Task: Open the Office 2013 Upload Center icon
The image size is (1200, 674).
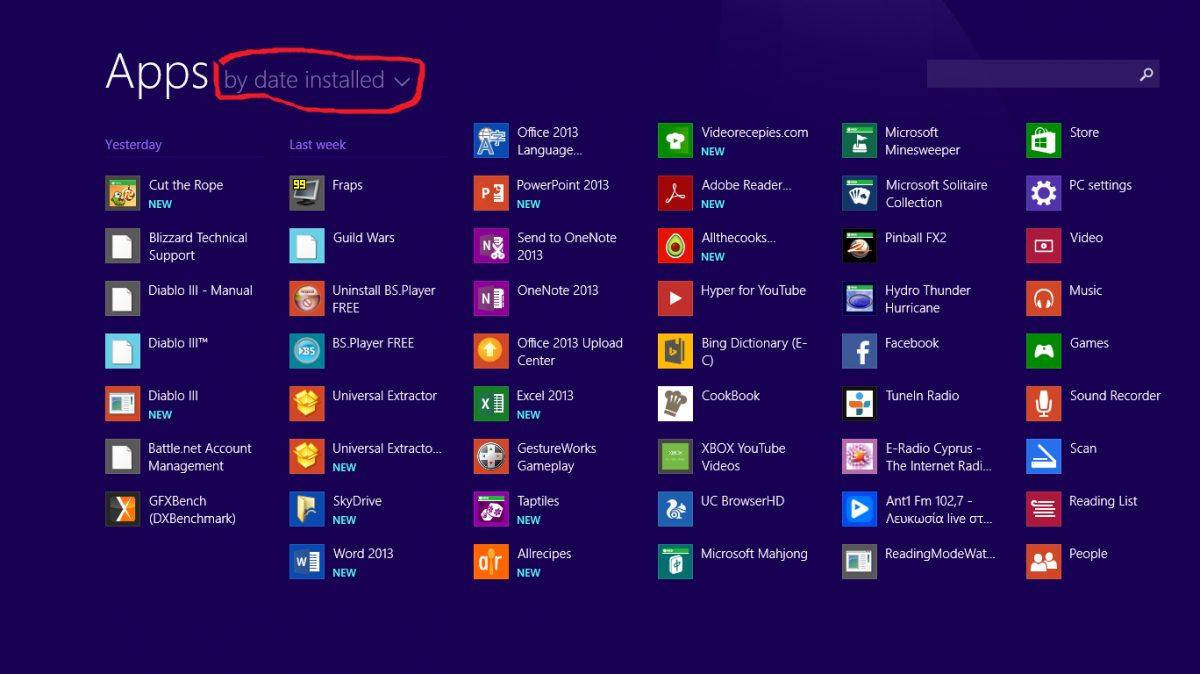Action: point(491,351)
